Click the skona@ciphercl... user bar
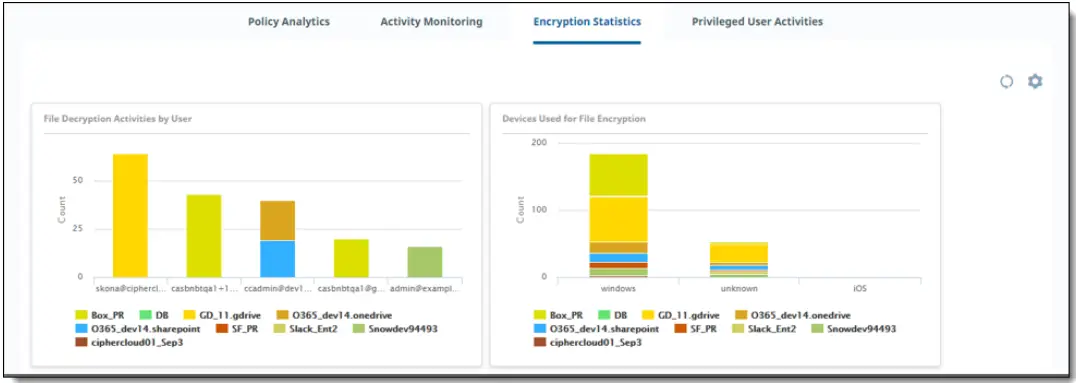The height and width of the screenshot is (383, 1076). [x=130, y=216]
